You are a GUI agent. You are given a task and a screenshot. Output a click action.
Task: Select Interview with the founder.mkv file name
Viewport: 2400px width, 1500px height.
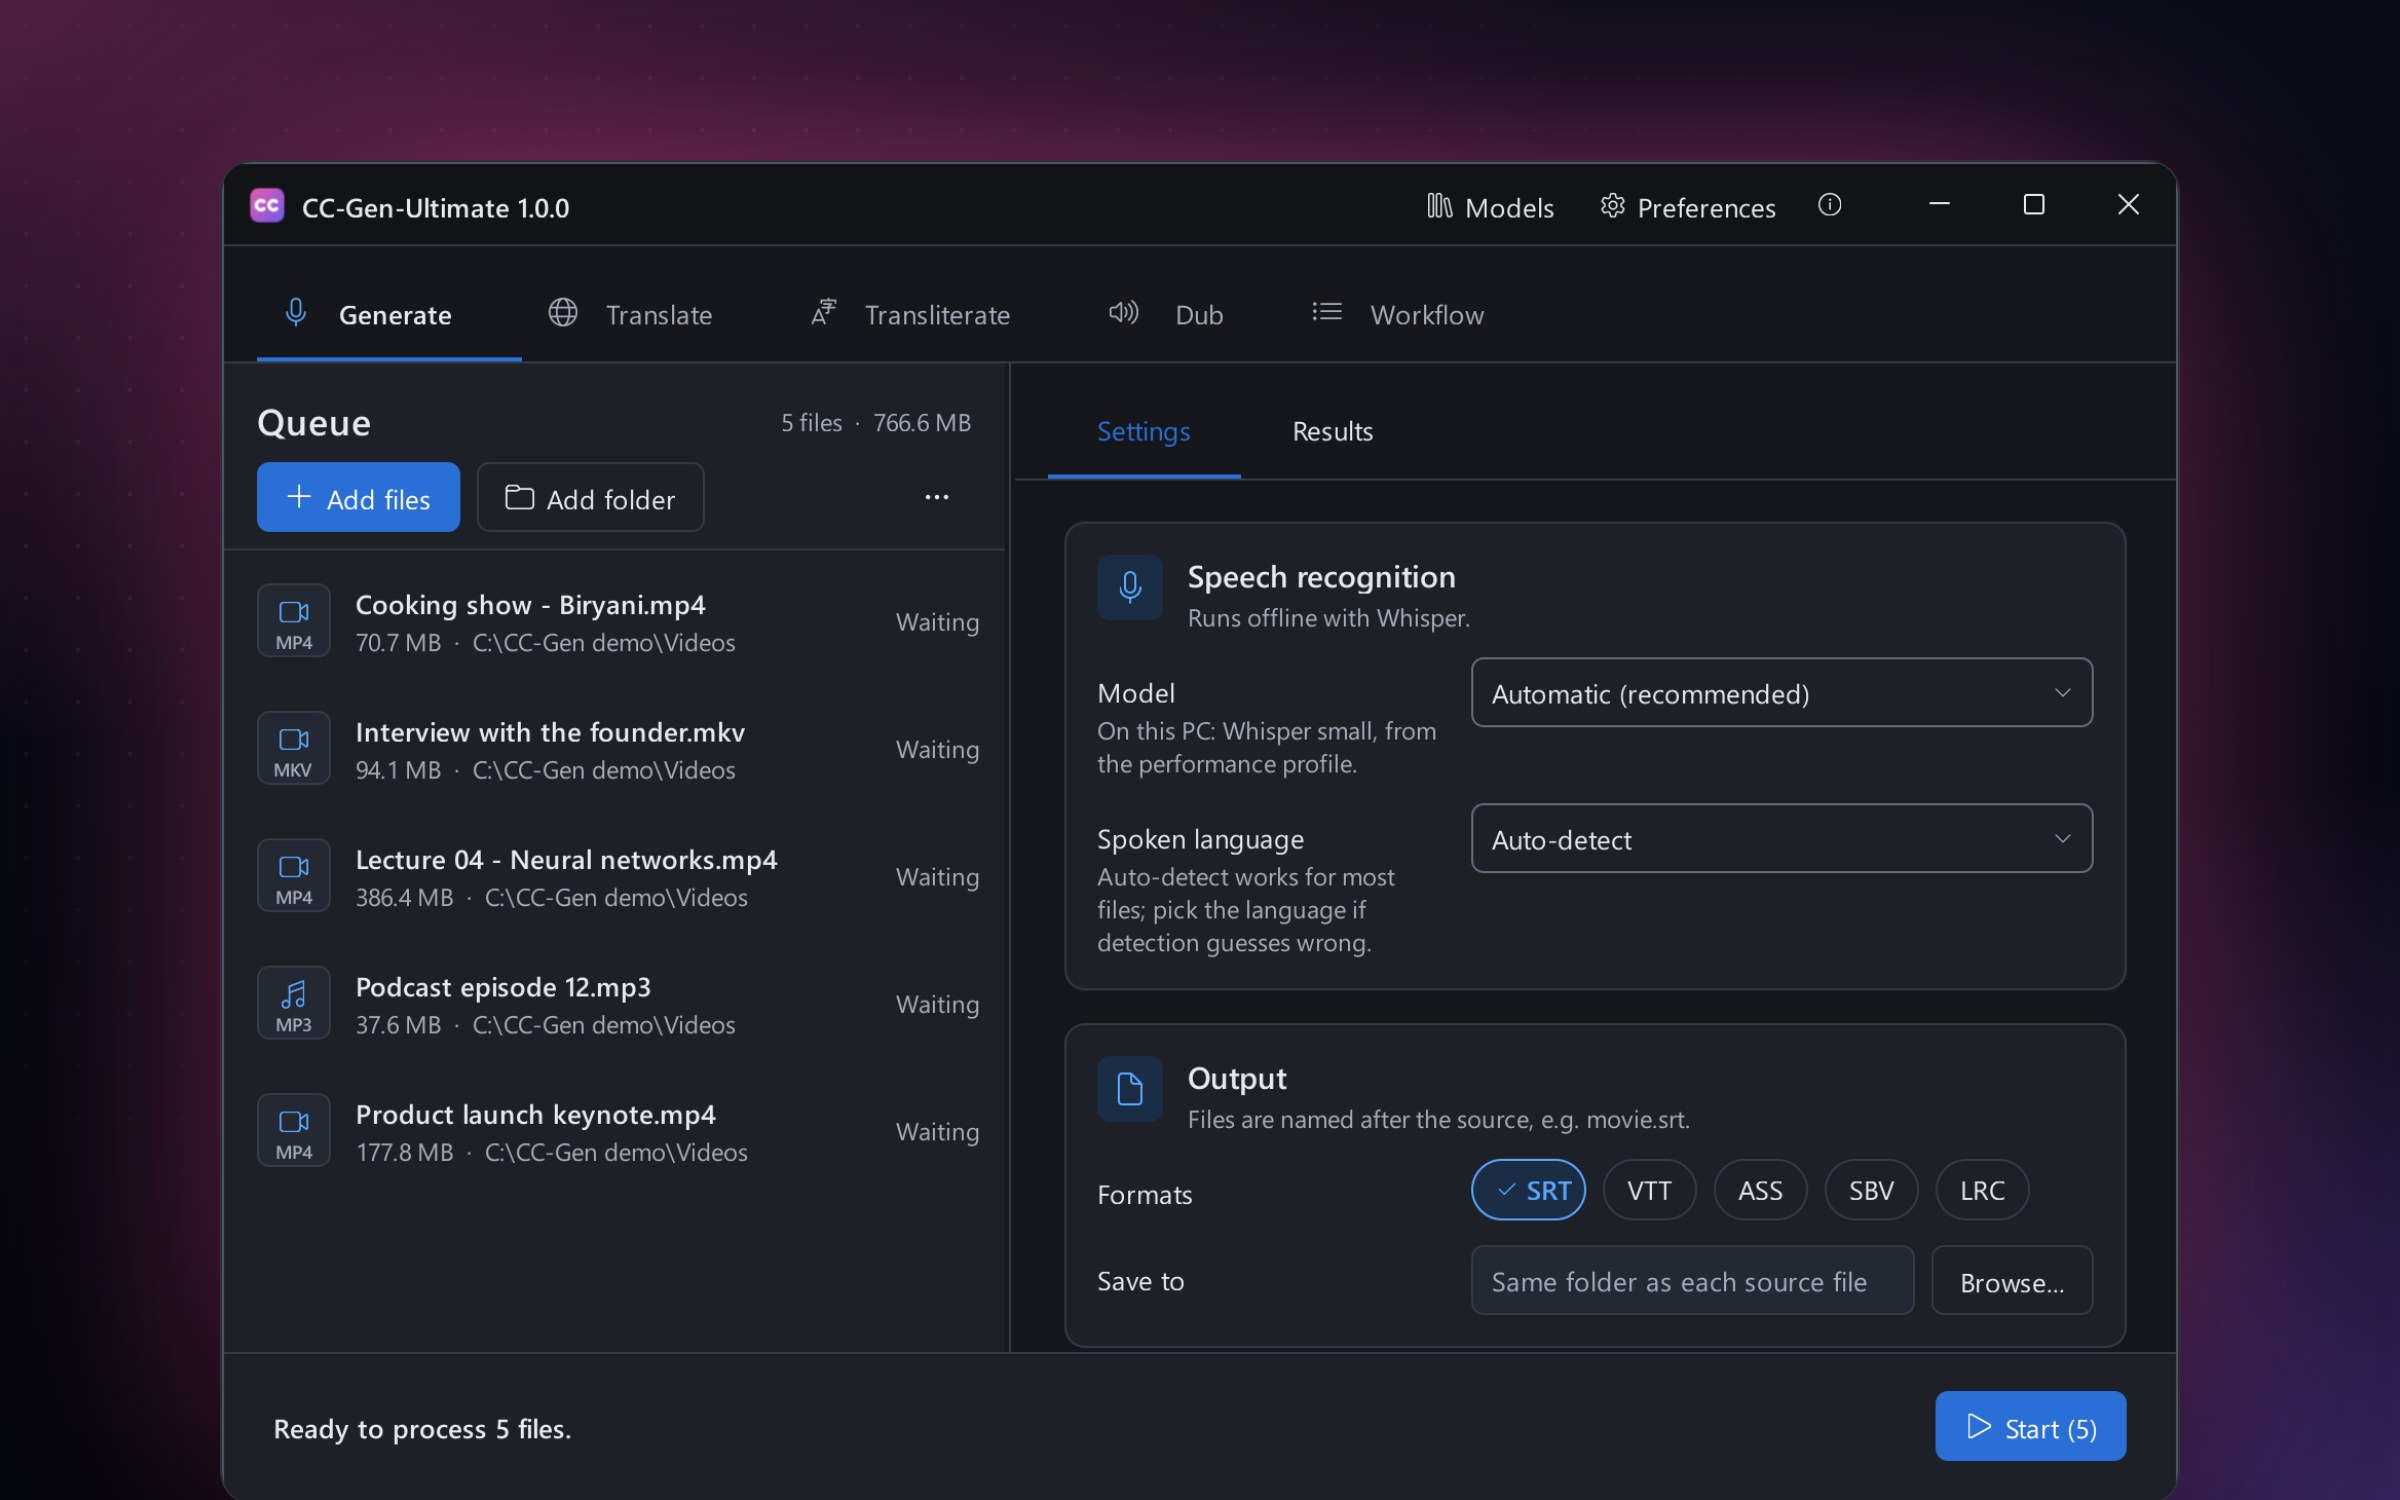(x=550, y=732)
